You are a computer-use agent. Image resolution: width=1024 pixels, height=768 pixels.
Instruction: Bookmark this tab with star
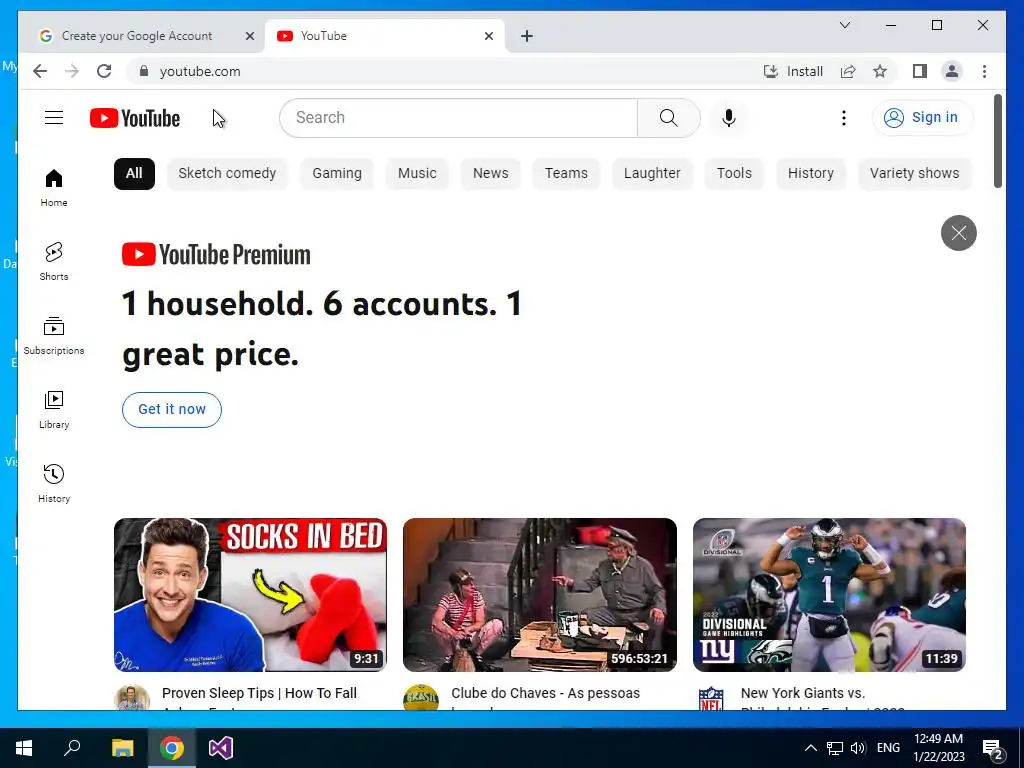point(880,71)
